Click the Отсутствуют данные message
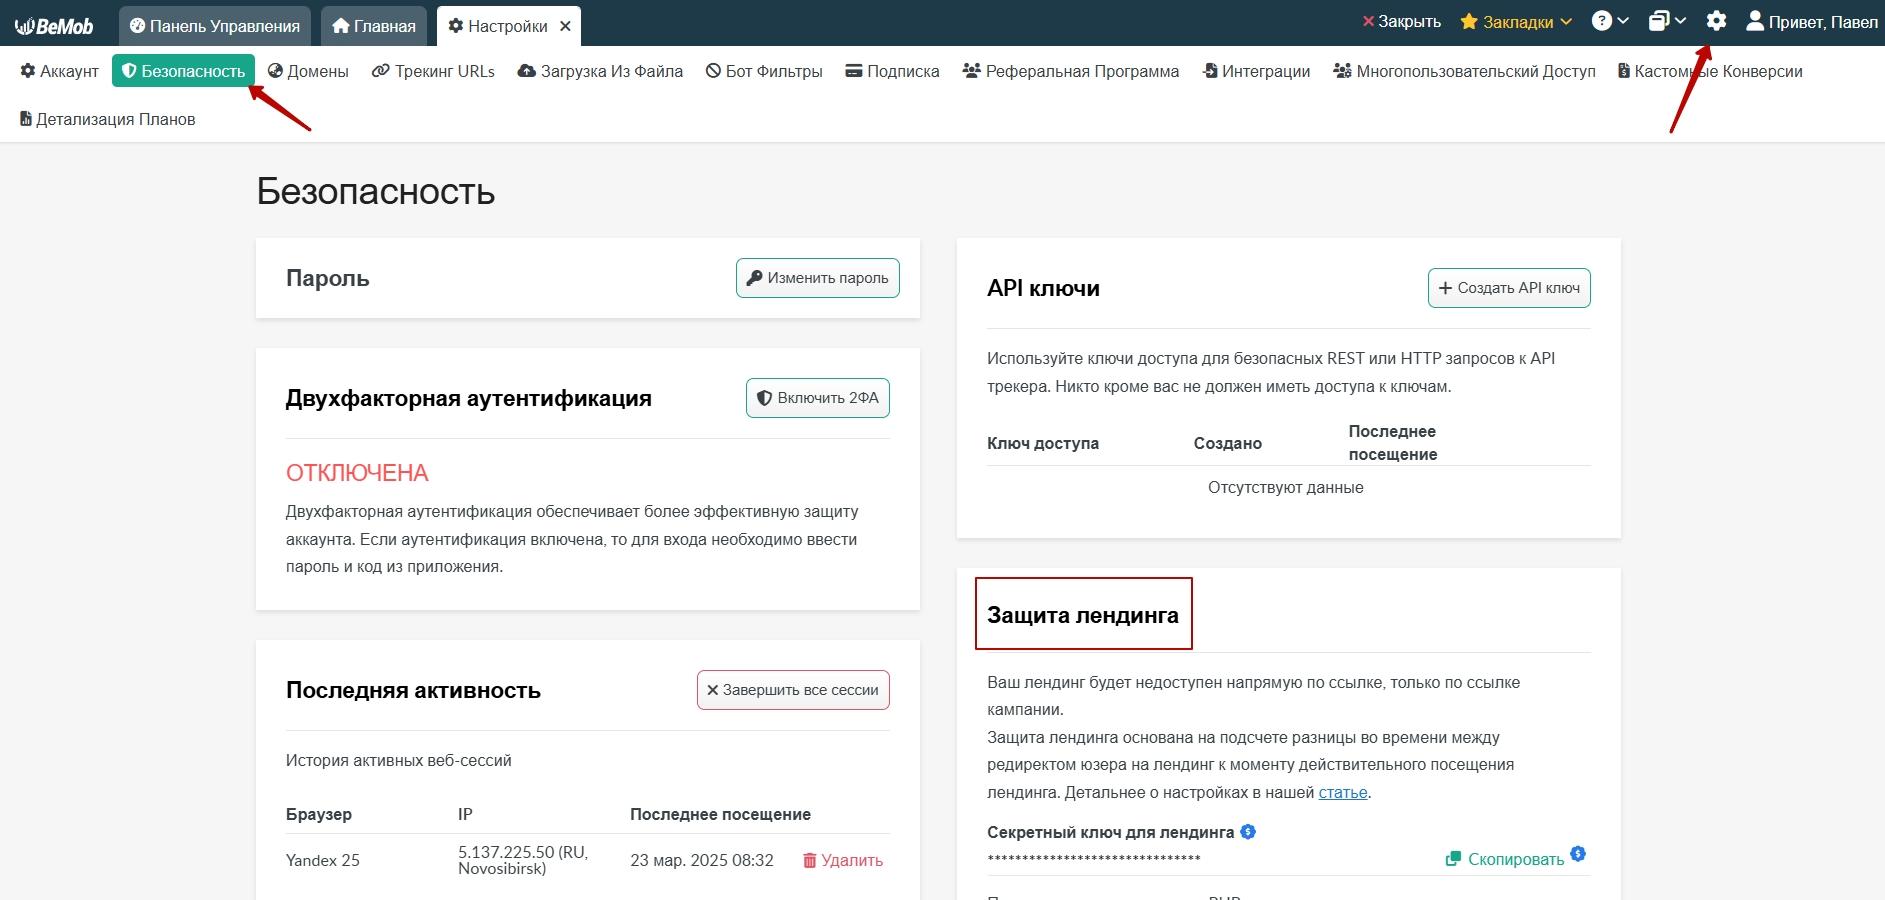The height and width of the screenshot is (900, 1885). coord(1286,487)
